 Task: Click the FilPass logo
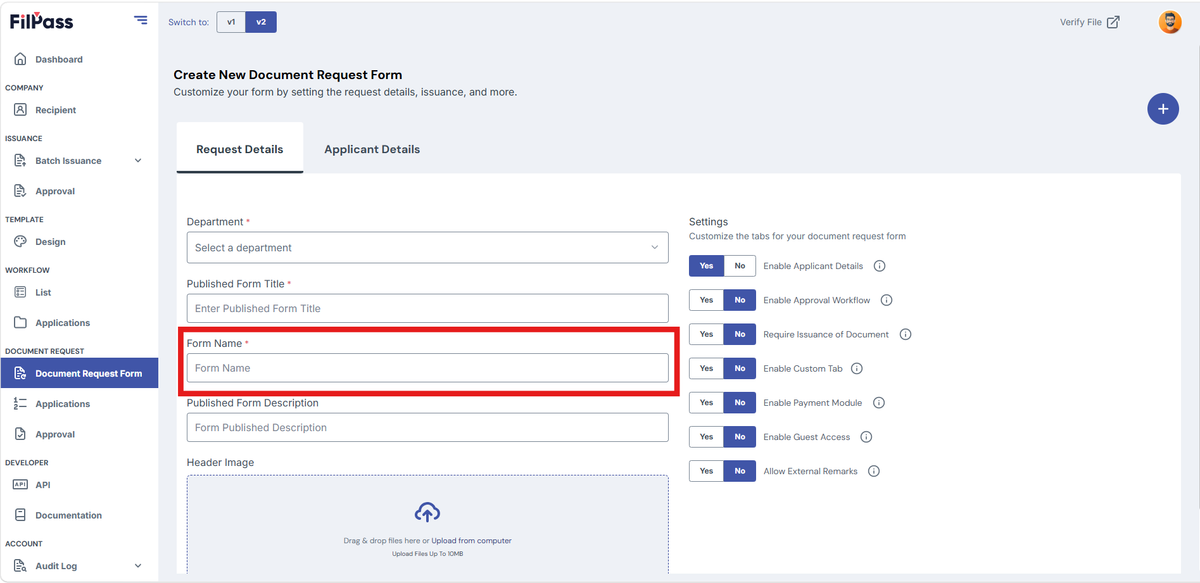[41, 21]
